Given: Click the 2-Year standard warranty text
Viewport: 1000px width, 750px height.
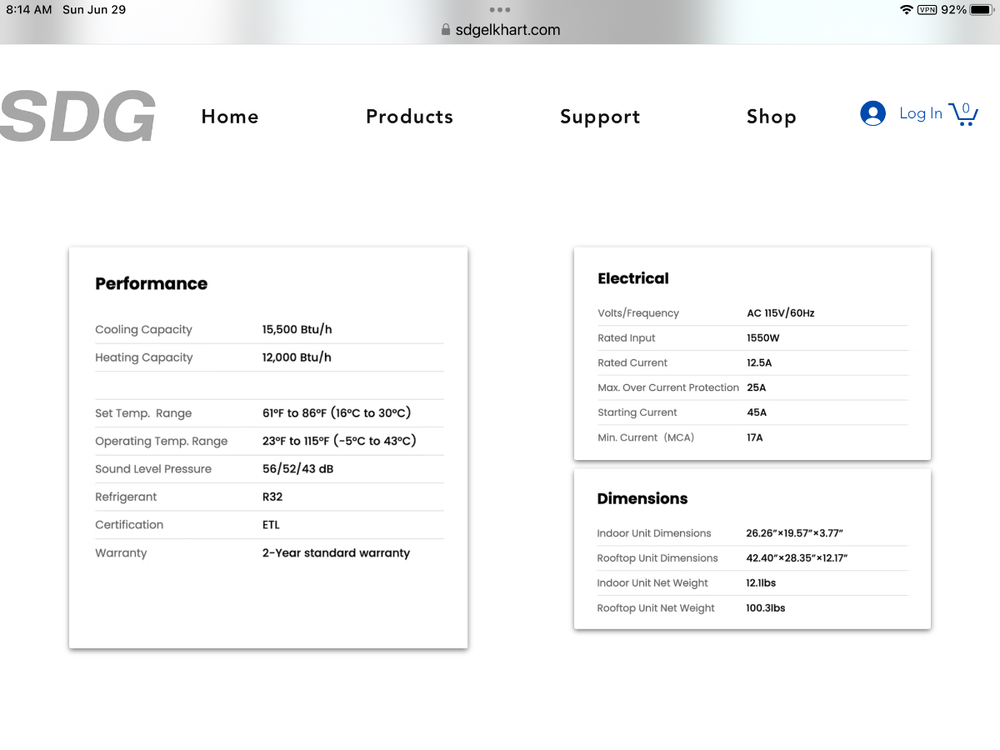Looking at the screenshot, I should coord(336,553).
